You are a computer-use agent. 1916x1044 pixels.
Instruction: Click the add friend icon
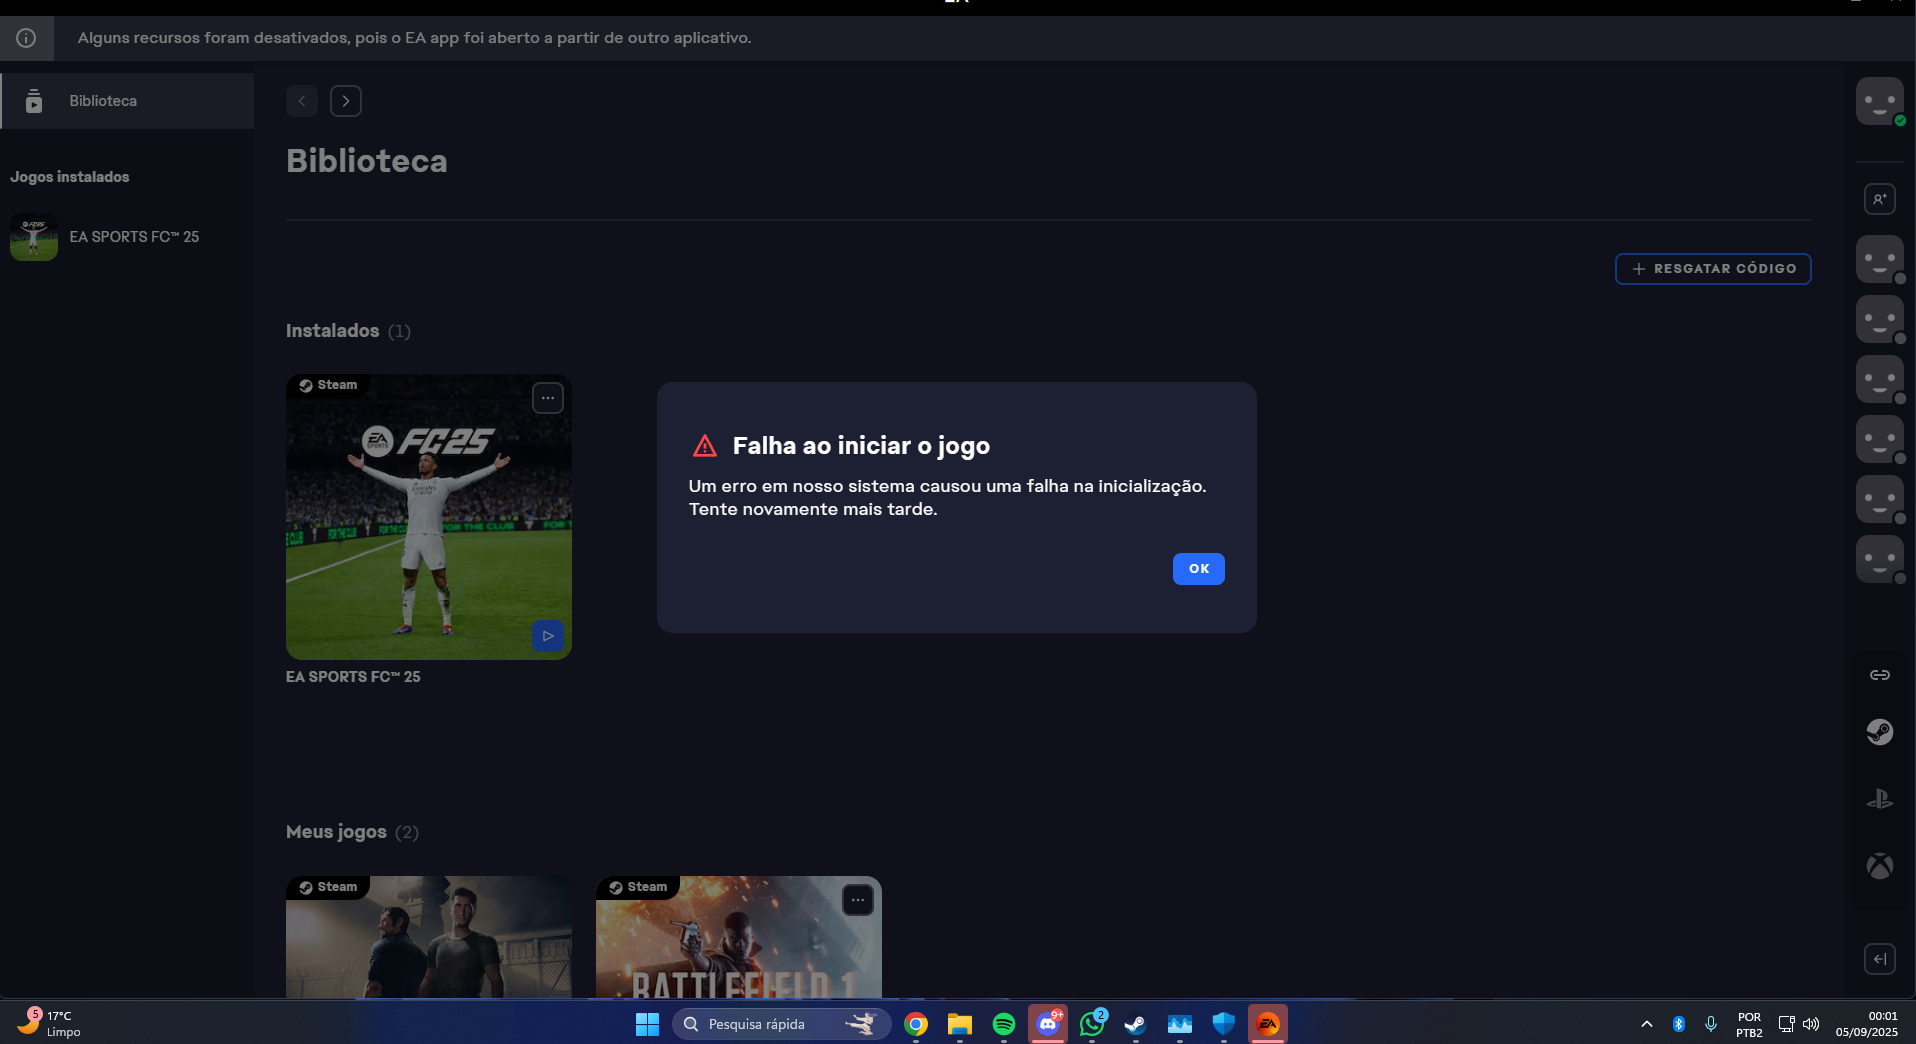tap(1879, 199)
